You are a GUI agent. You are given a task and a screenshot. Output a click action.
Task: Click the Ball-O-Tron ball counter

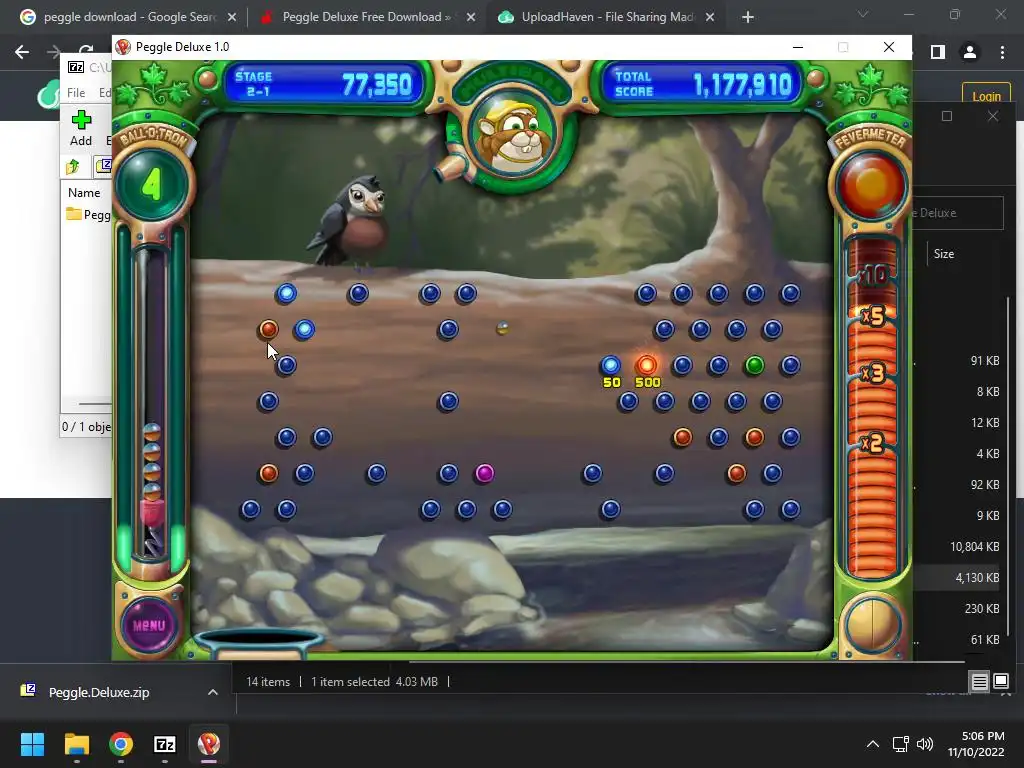click(x=152, y=185)
